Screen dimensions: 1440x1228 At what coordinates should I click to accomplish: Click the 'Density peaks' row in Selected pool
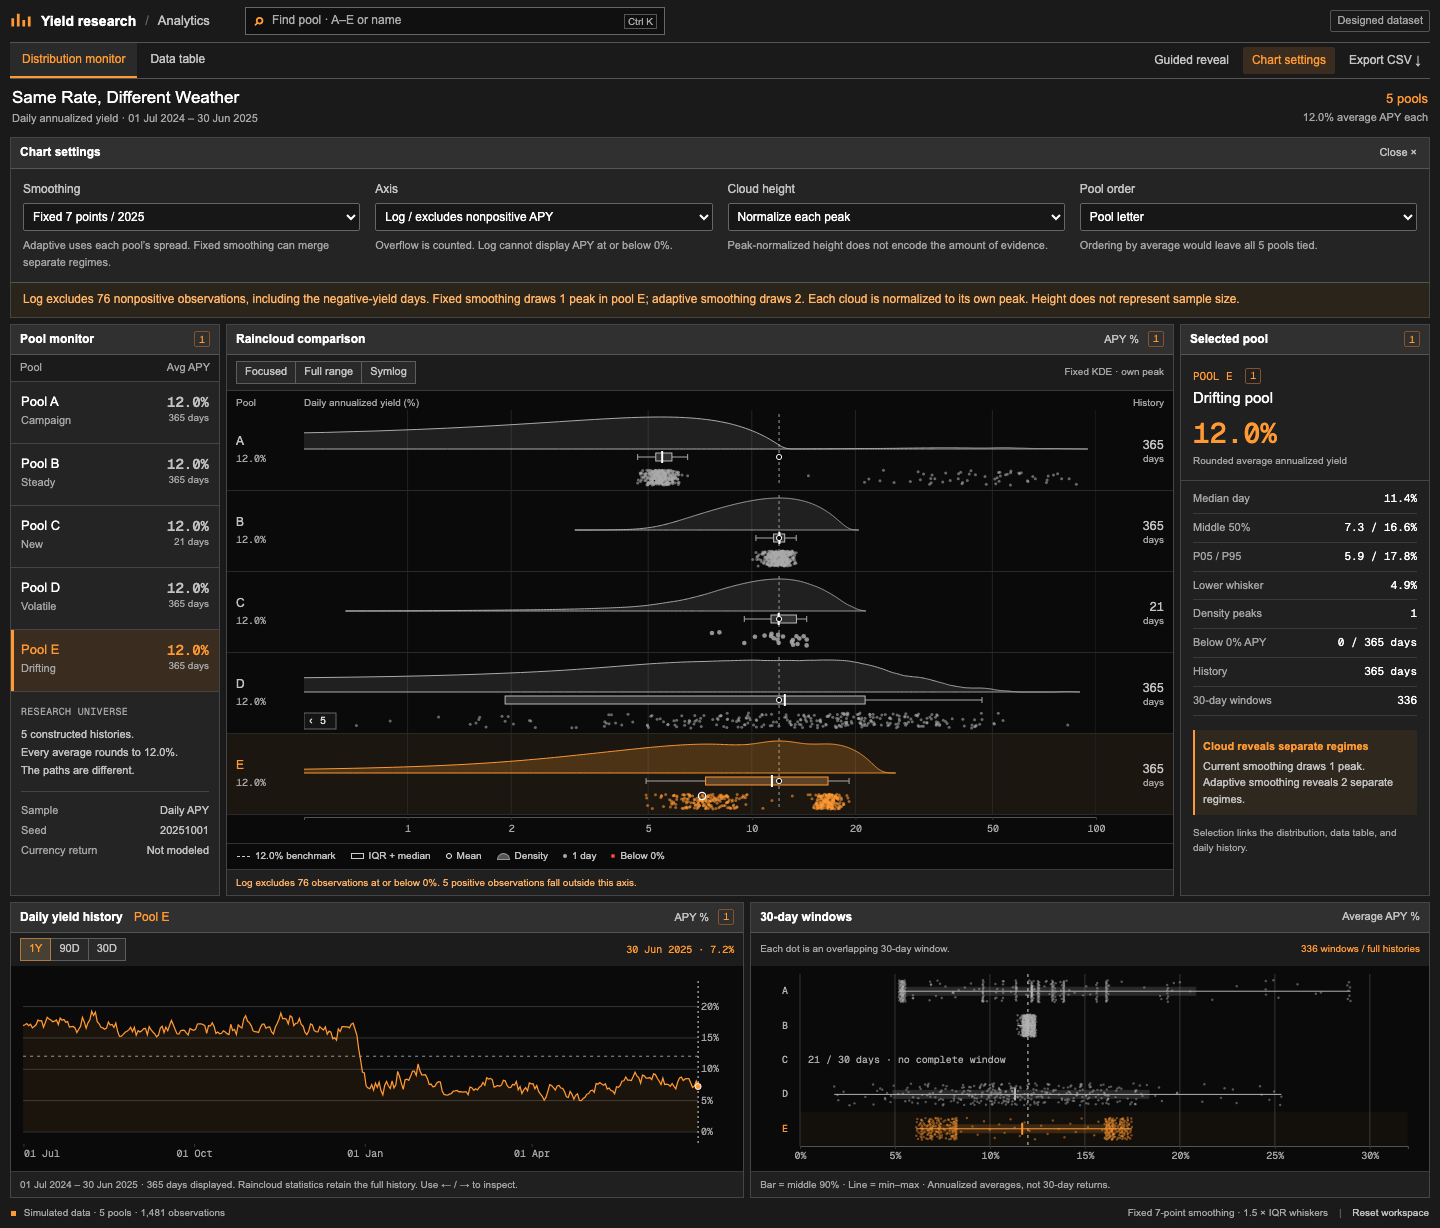coord(1305,613)
